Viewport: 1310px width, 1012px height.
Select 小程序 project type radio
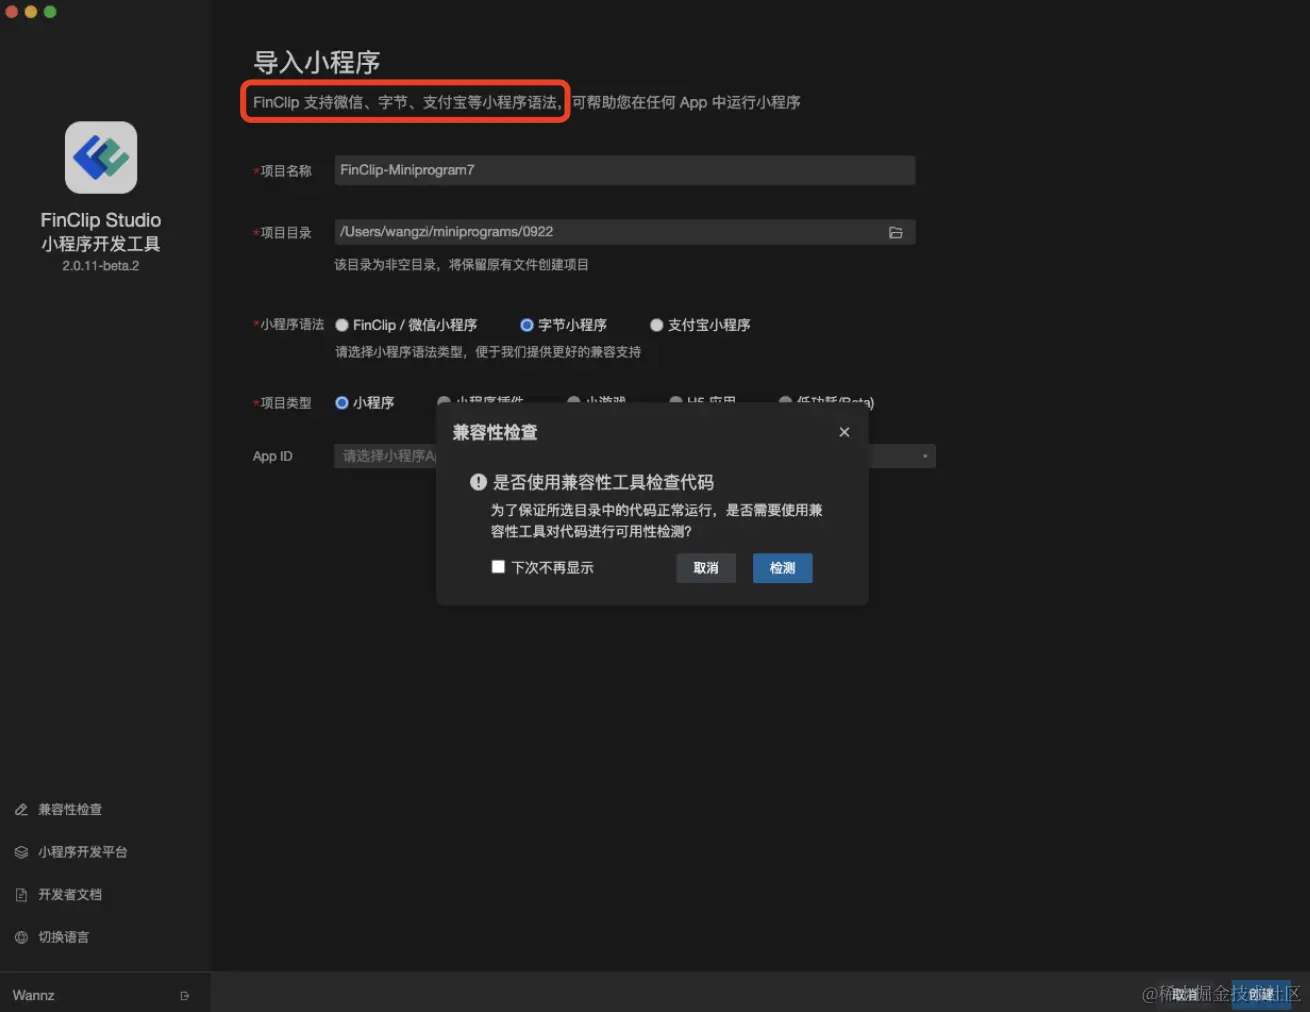[342, 403]
